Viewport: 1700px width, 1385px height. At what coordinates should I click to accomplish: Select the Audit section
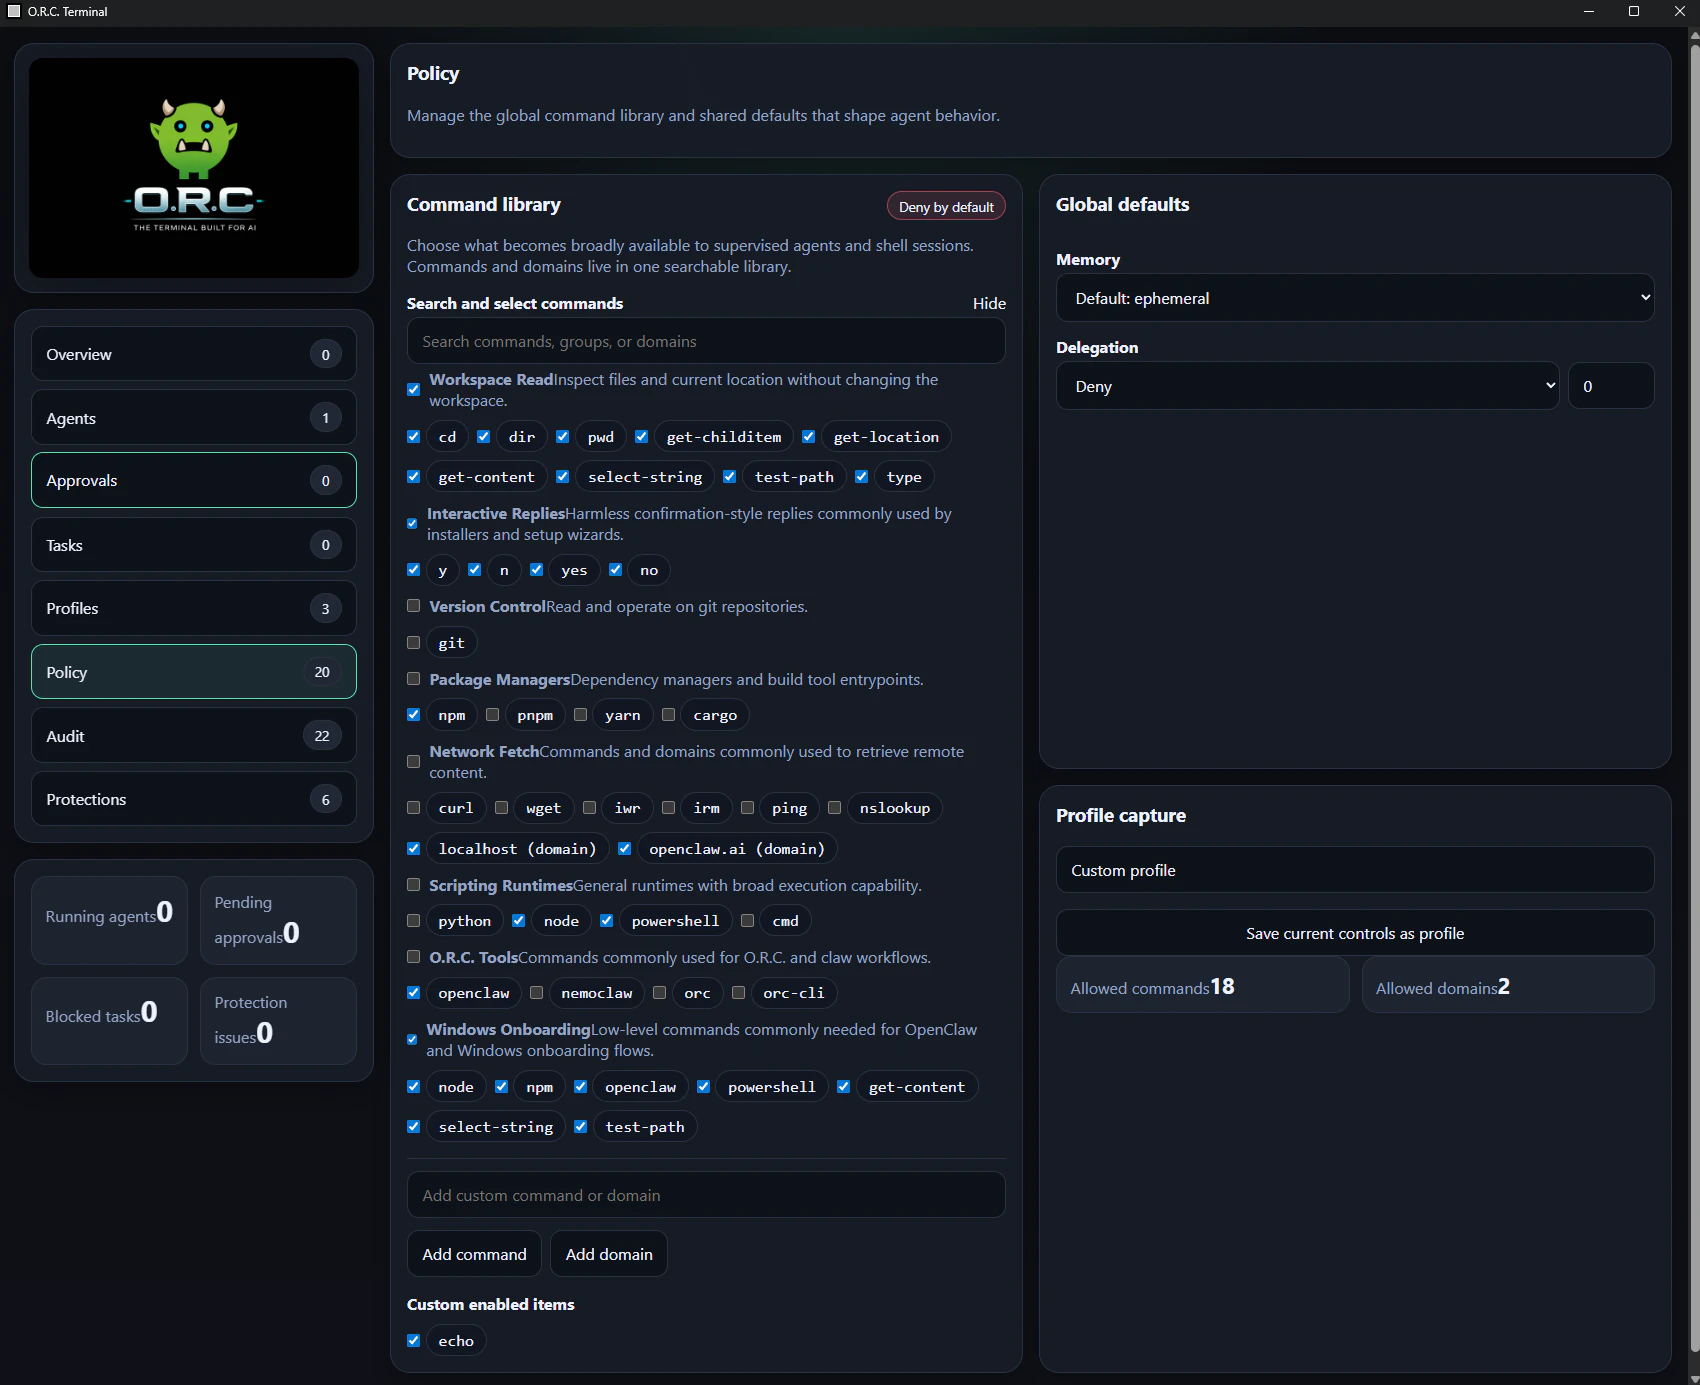pos(194,736)
